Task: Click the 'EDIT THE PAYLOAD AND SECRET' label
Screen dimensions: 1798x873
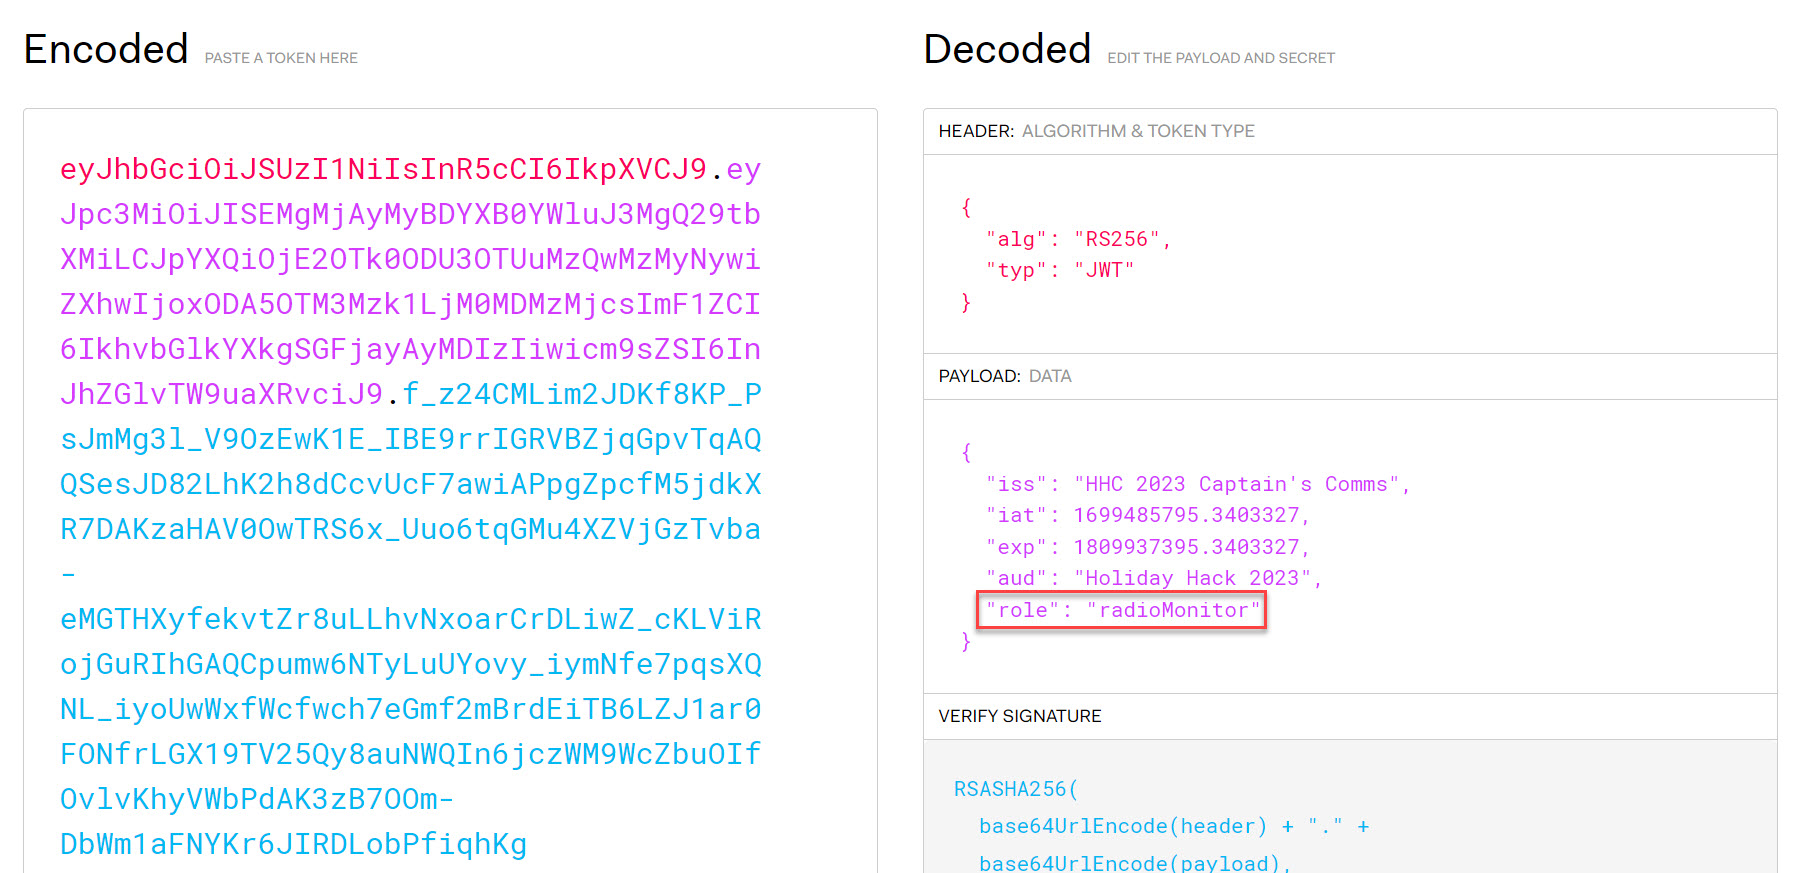Action: click(1221, 58)
